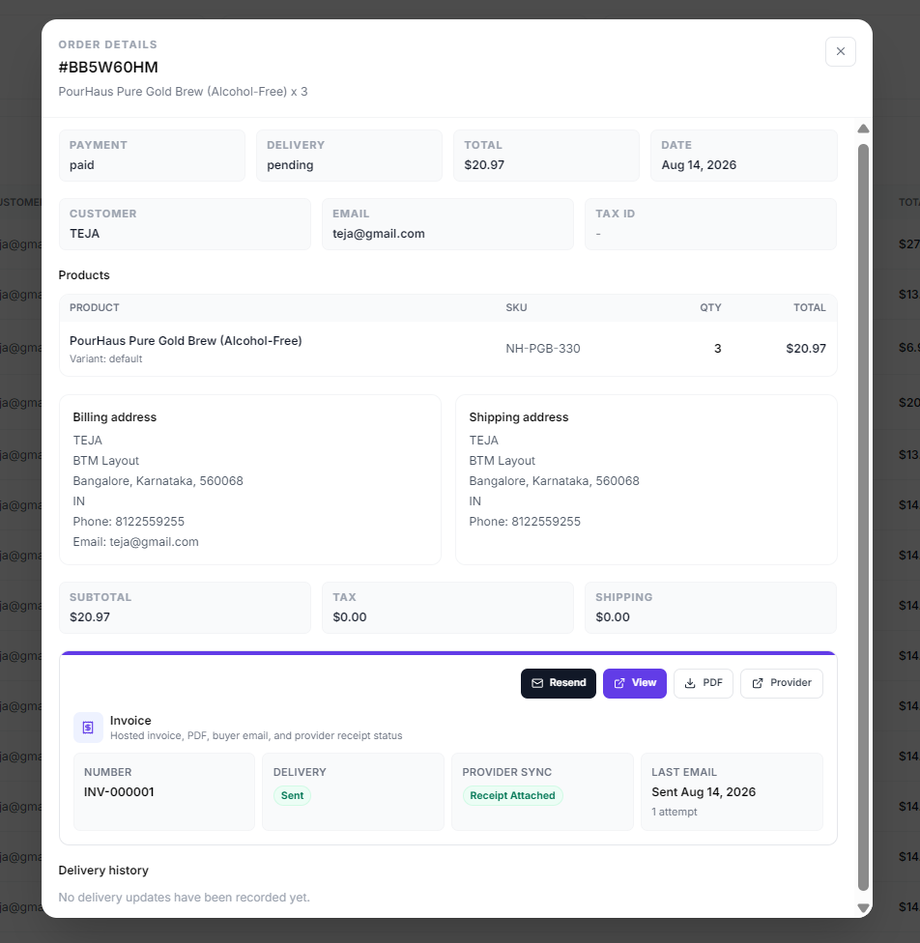Click invoice number INV-000001

point(119,791)
